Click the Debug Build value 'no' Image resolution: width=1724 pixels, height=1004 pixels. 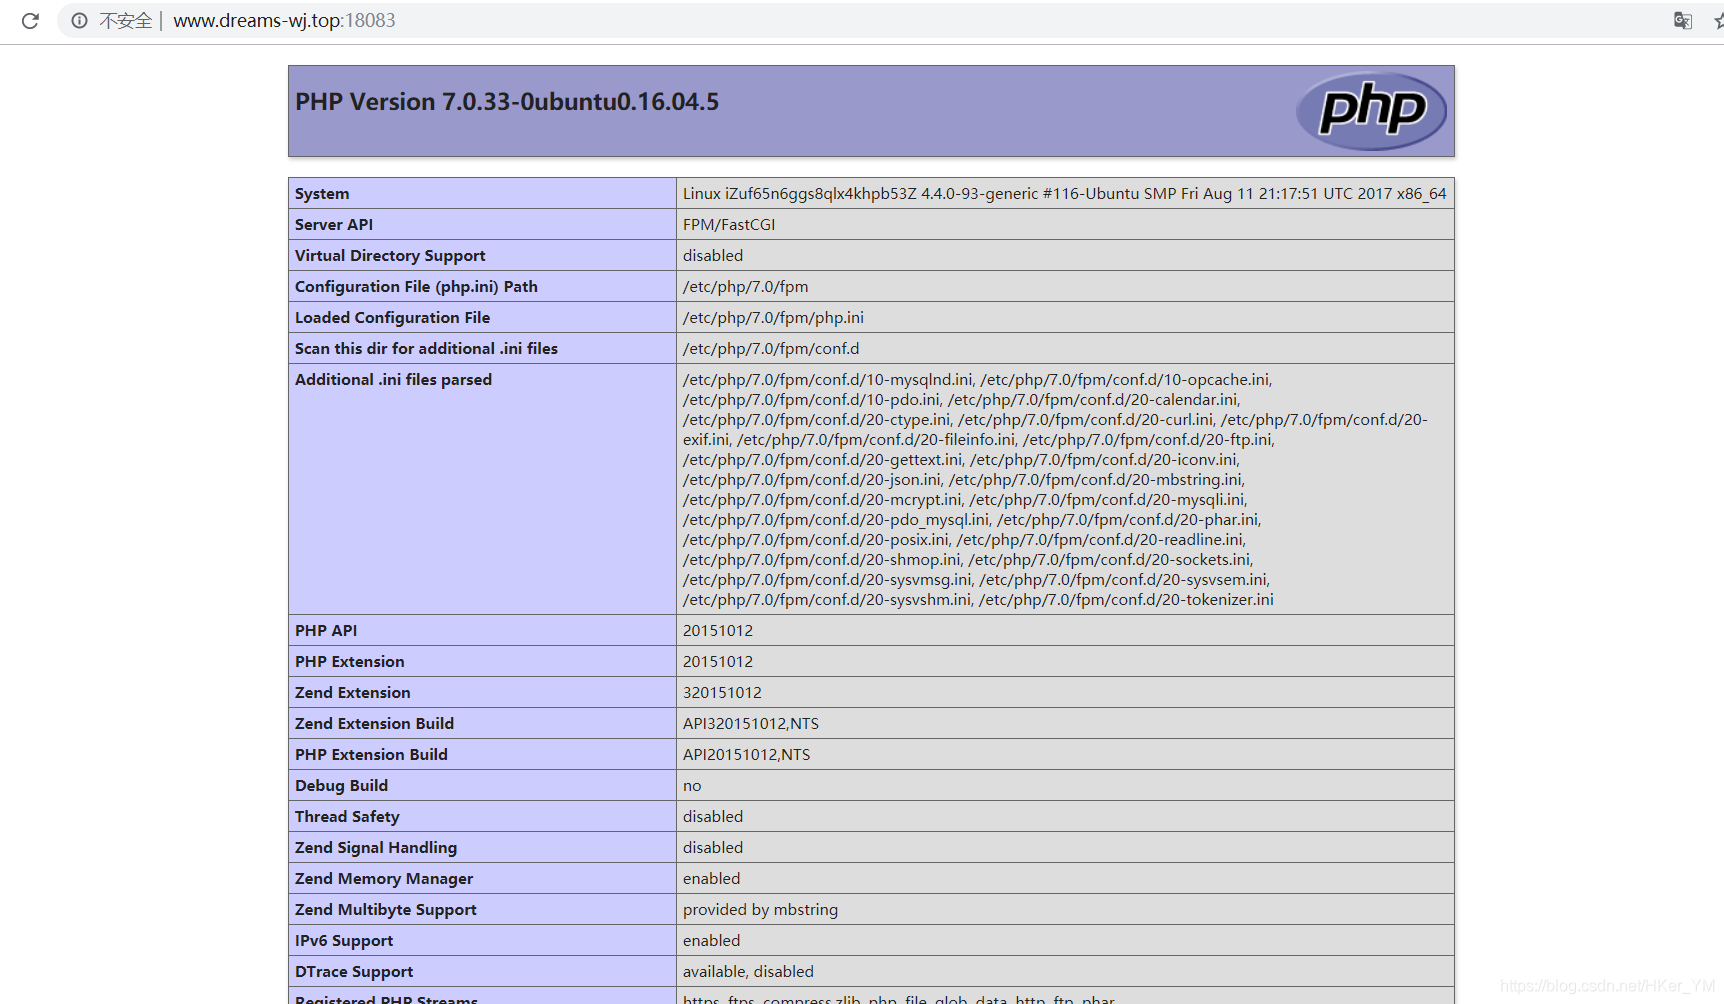click(x=692, y=786)
